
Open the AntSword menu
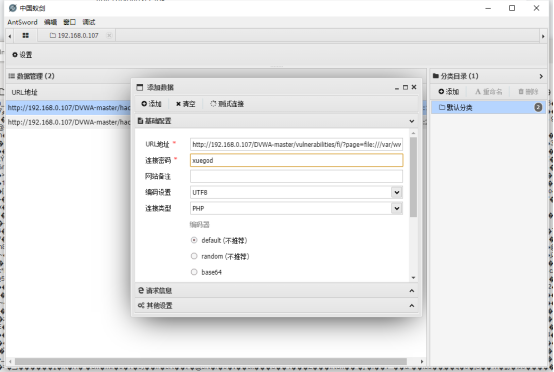(22, 22)
